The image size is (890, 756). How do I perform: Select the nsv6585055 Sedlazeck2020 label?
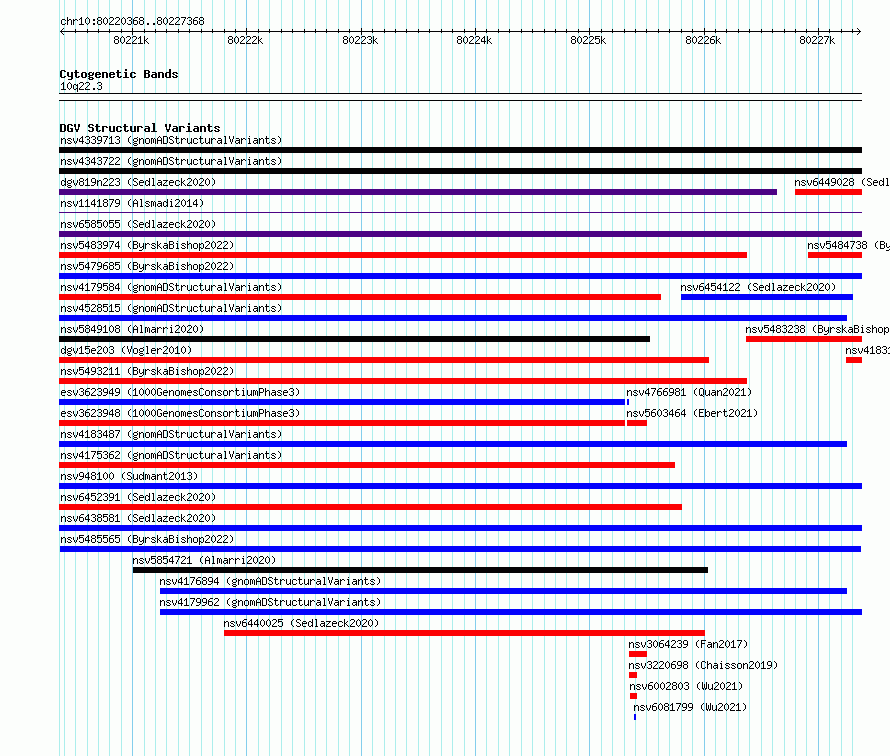pos(138,224)
